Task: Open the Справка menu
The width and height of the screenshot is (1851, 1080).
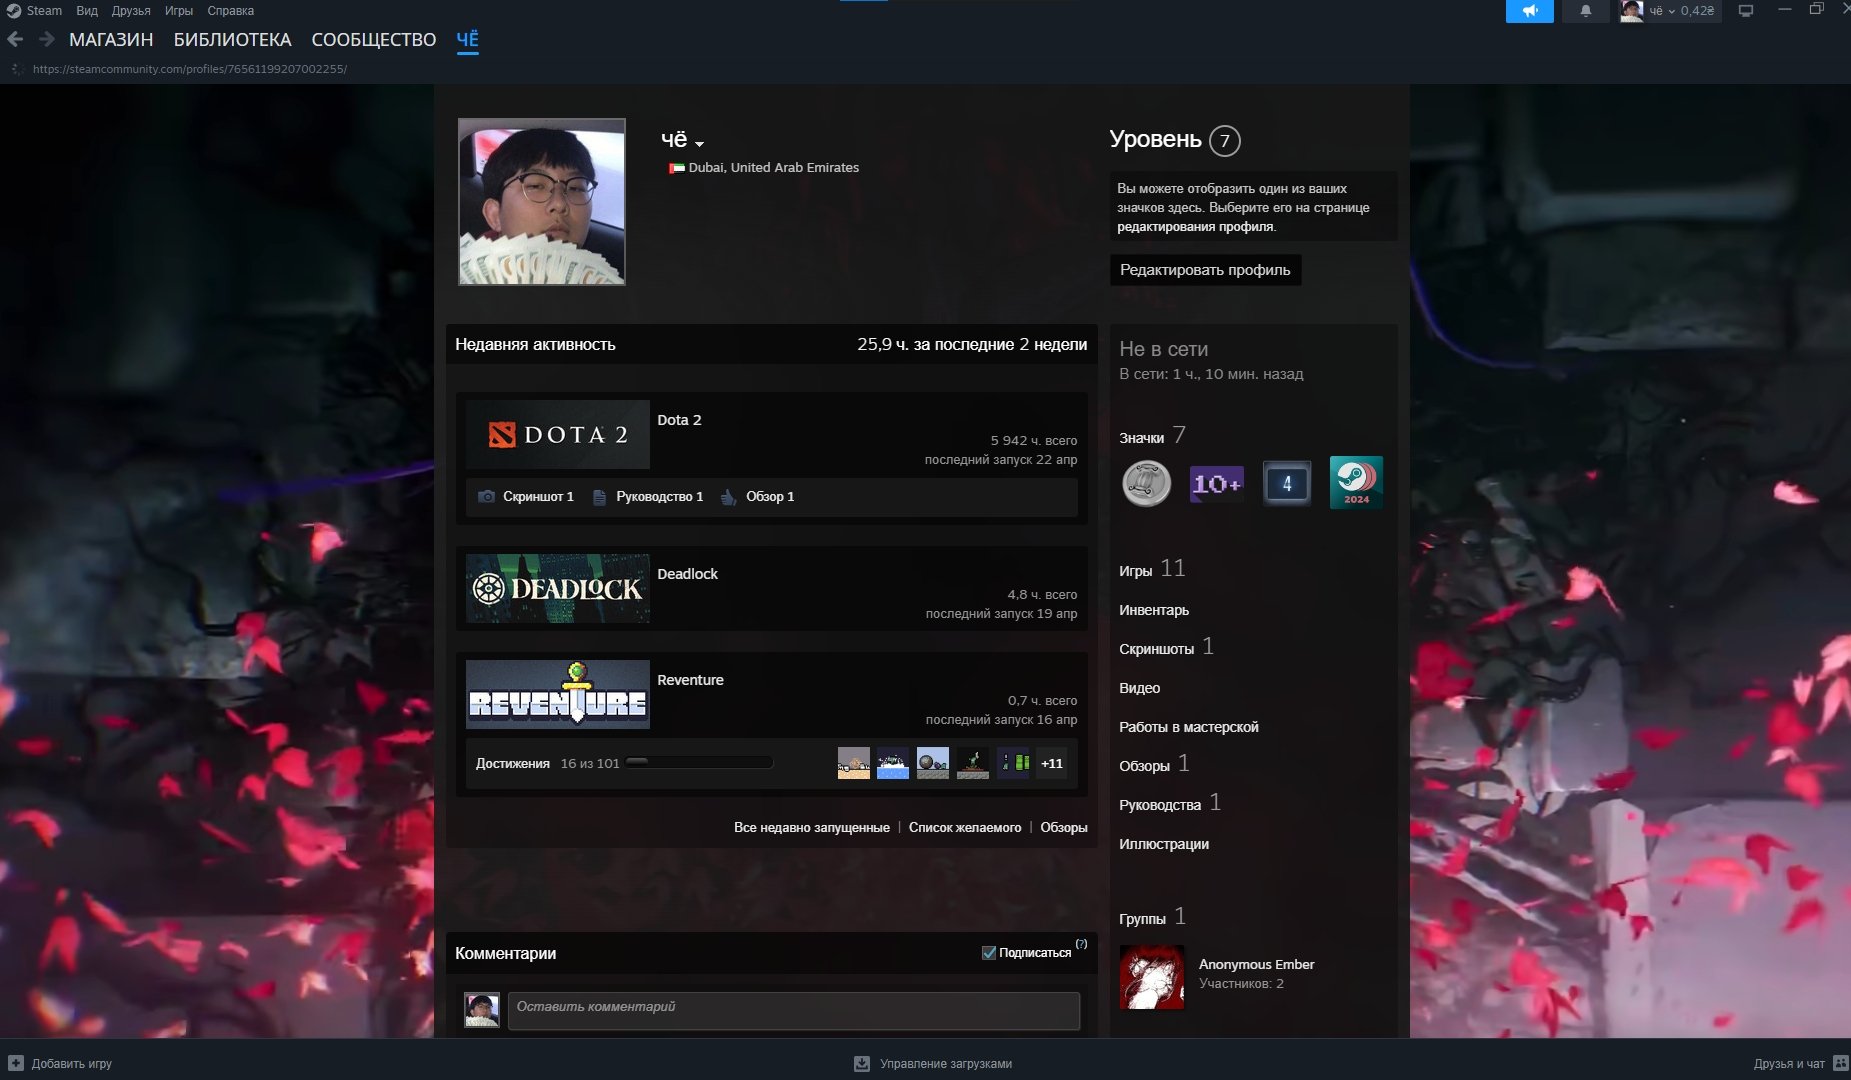Action: [230, 11]
